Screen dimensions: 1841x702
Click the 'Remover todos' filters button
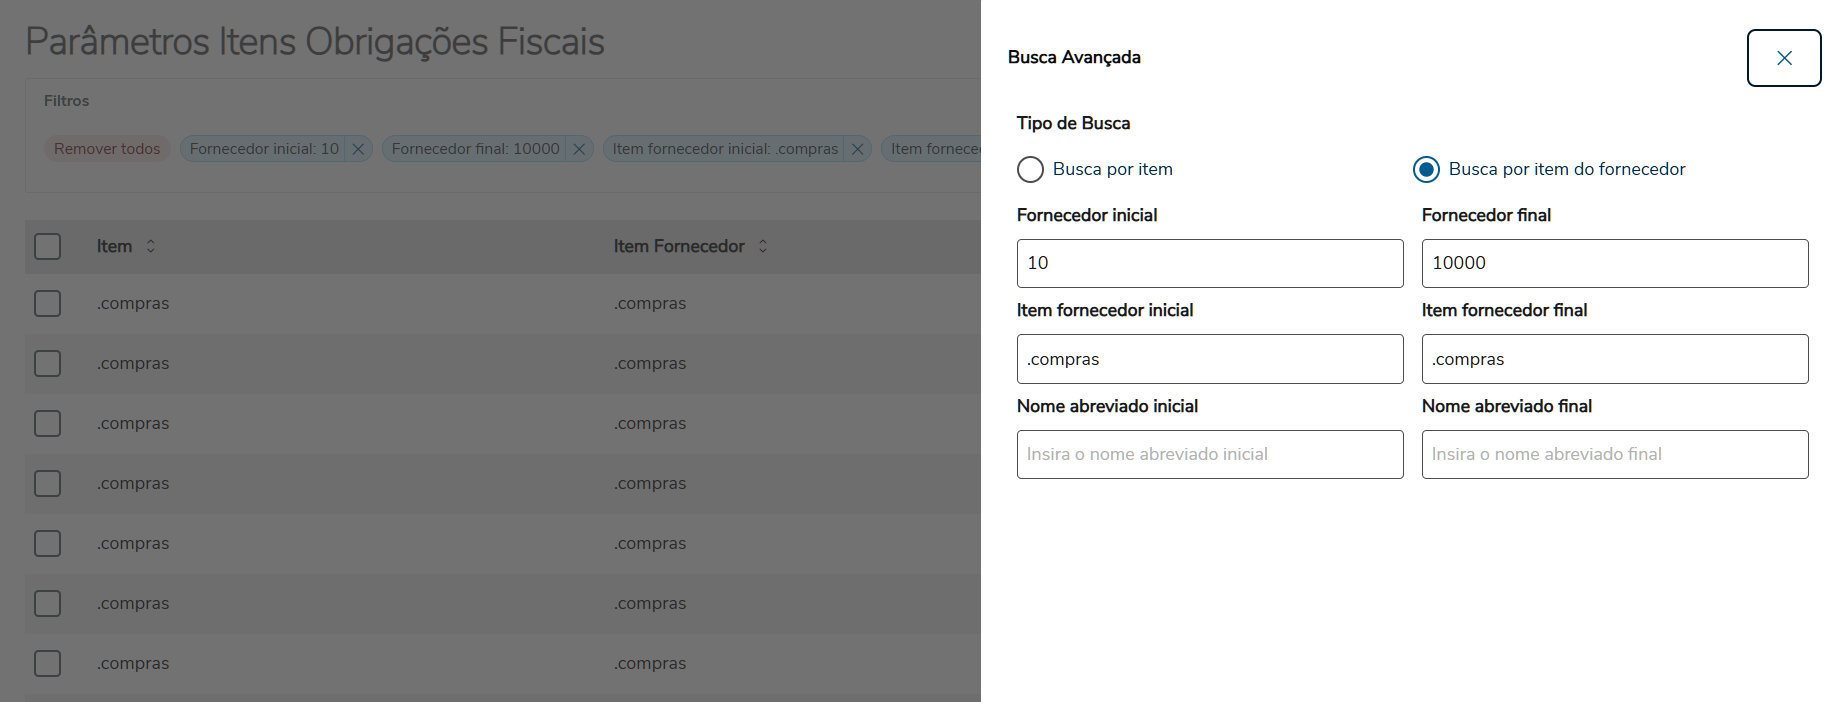(107, 149)
